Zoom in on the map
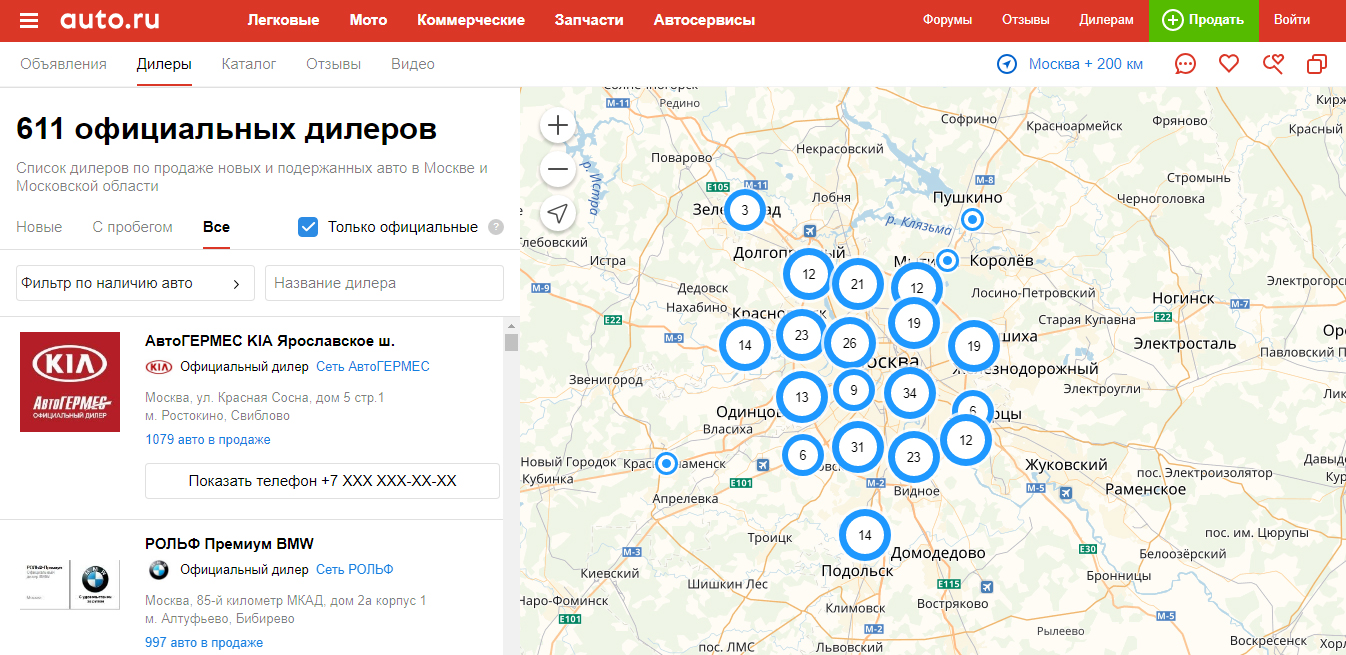1346x655 pixels. point(558,126)
